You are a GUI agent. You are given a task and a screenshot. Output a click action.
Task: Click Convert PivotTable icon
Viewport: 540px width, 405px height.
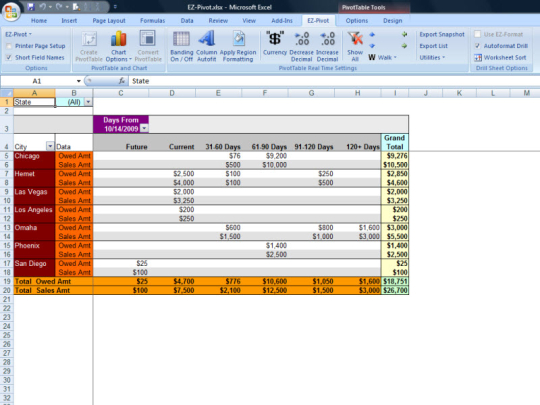tap(148, 39)
